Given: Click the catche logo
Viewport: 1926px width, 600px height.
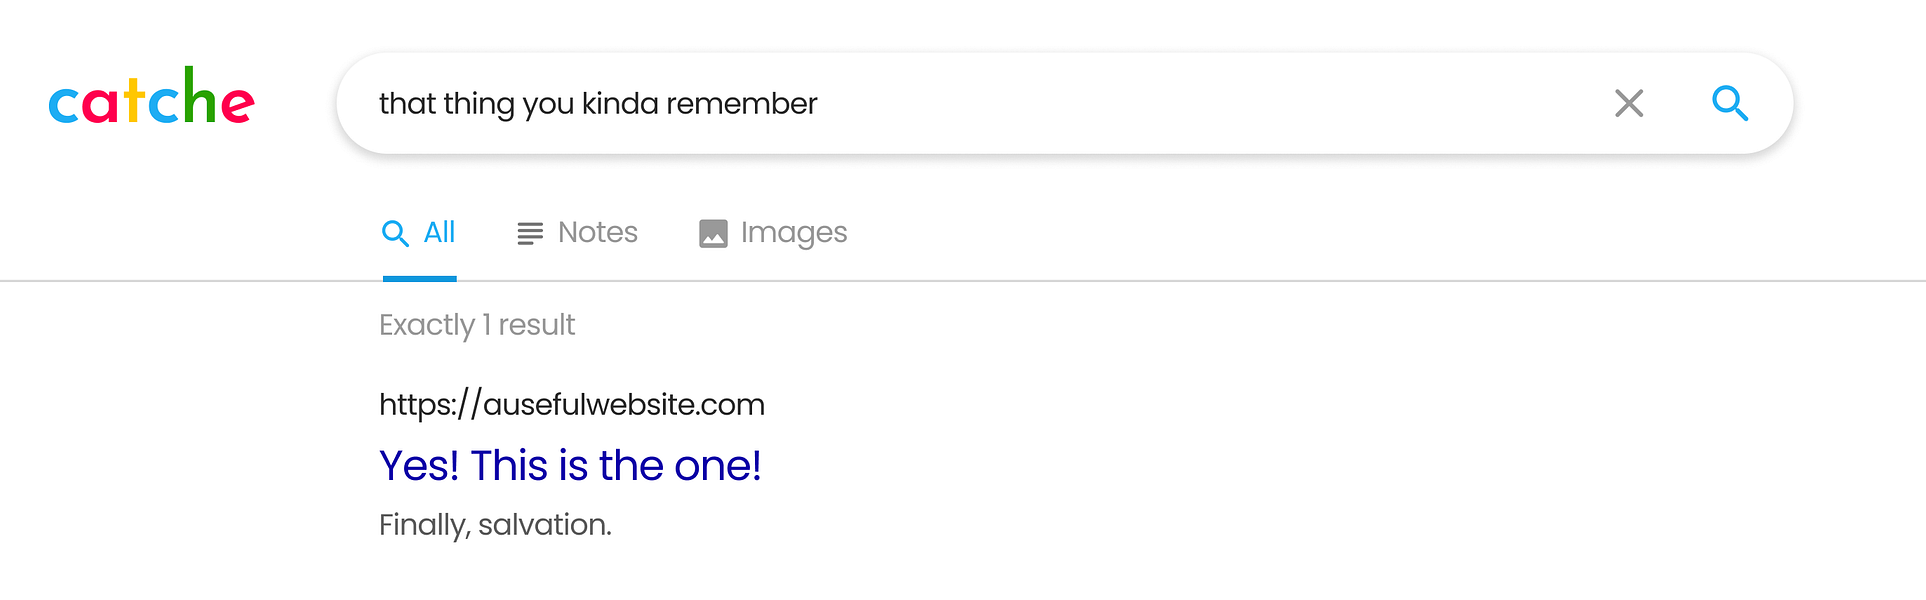Looking at the screenshot, I should (x=152, y=100).
